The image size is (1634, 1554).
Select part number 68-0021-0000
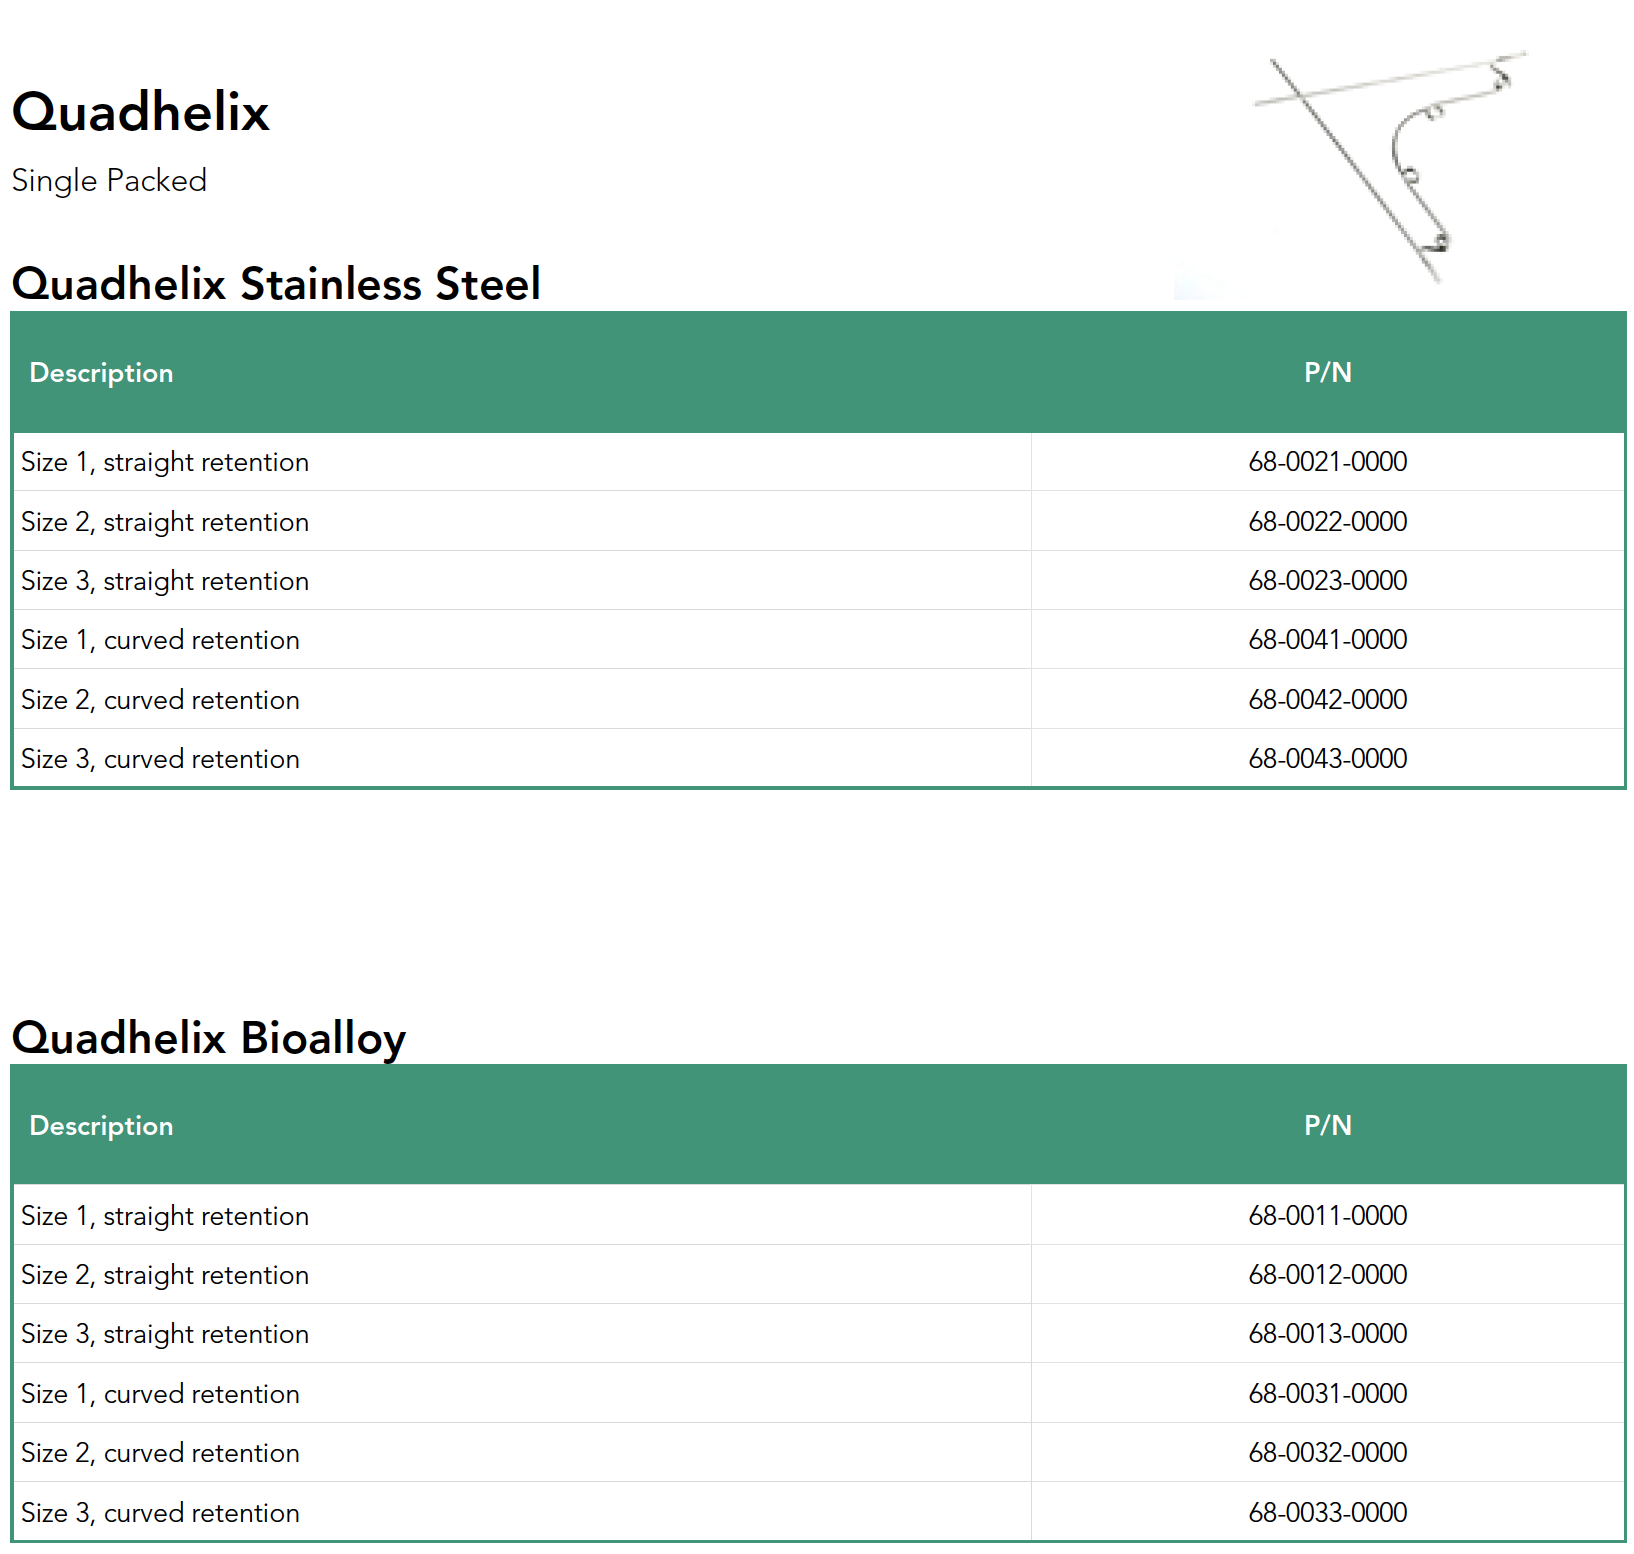(x=1327, y=462)
